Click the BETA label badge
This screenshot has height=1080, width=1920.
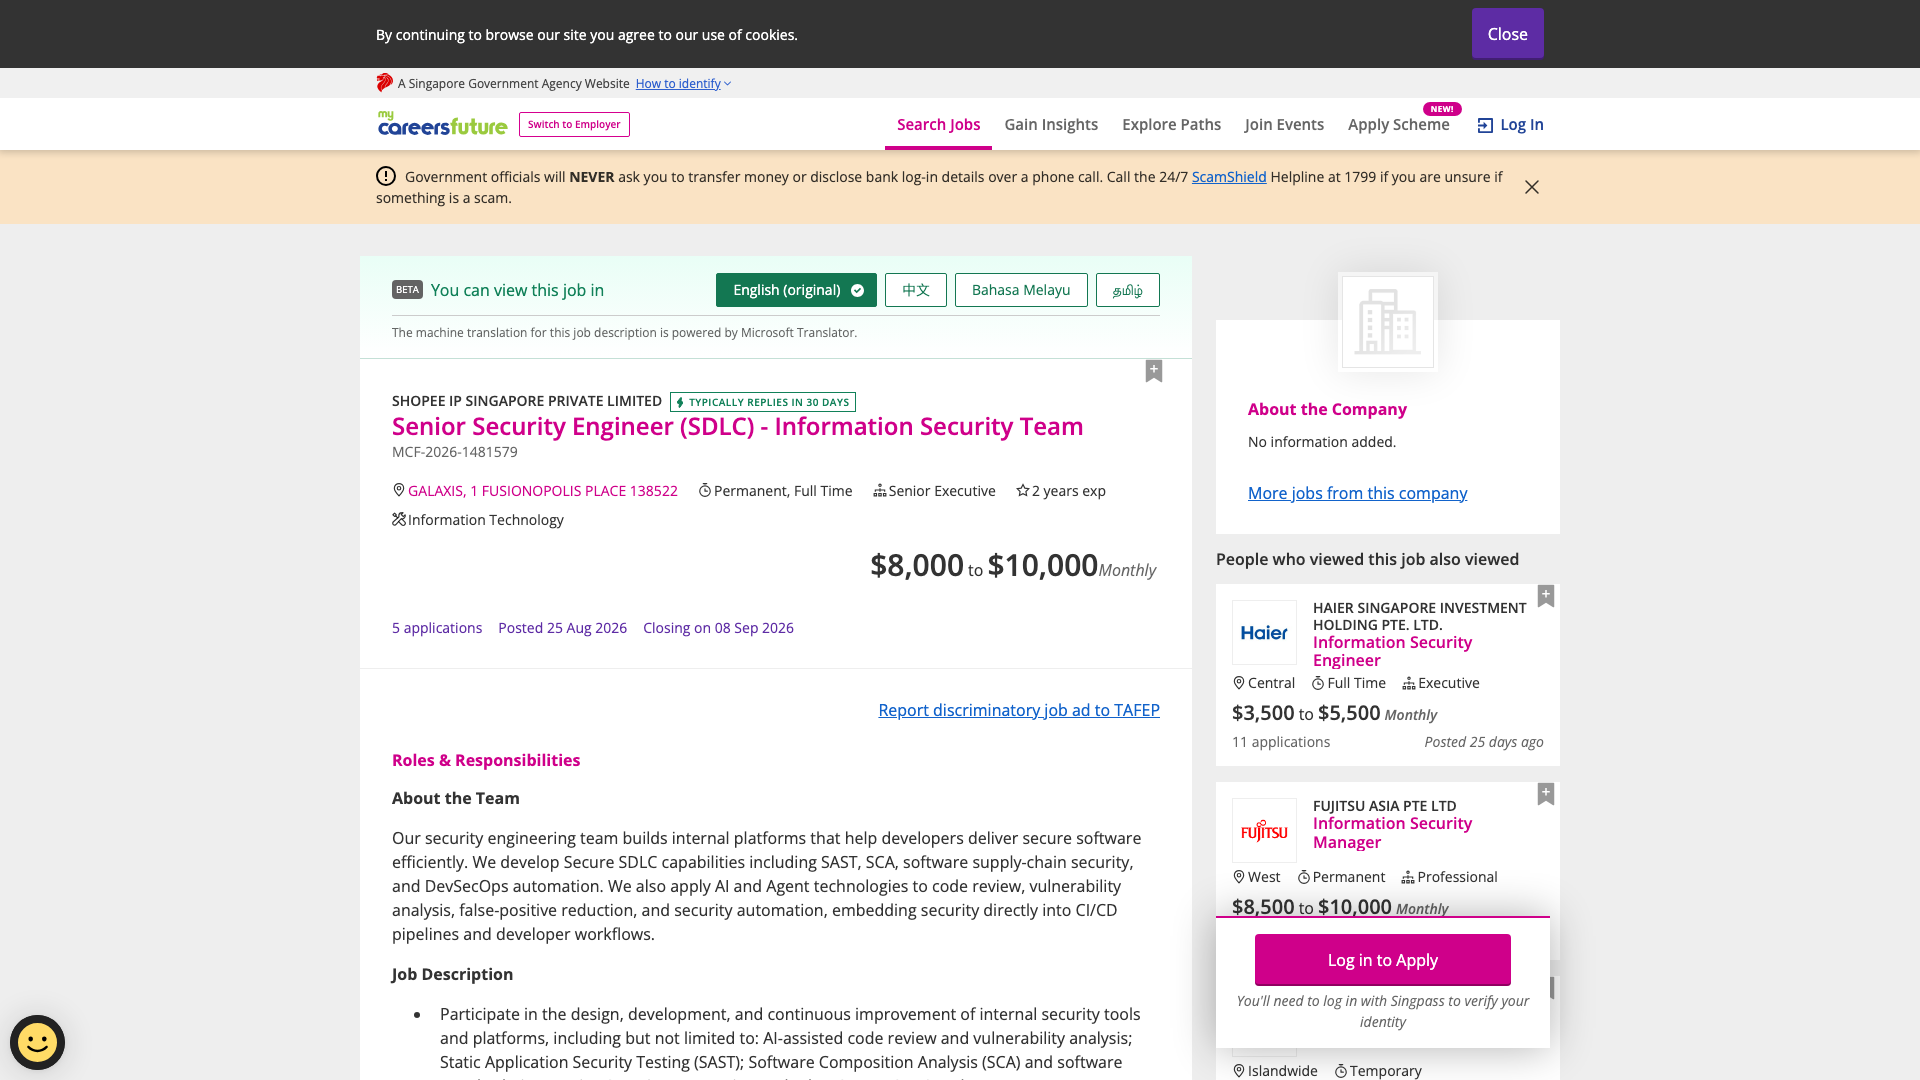click(407, 290)
